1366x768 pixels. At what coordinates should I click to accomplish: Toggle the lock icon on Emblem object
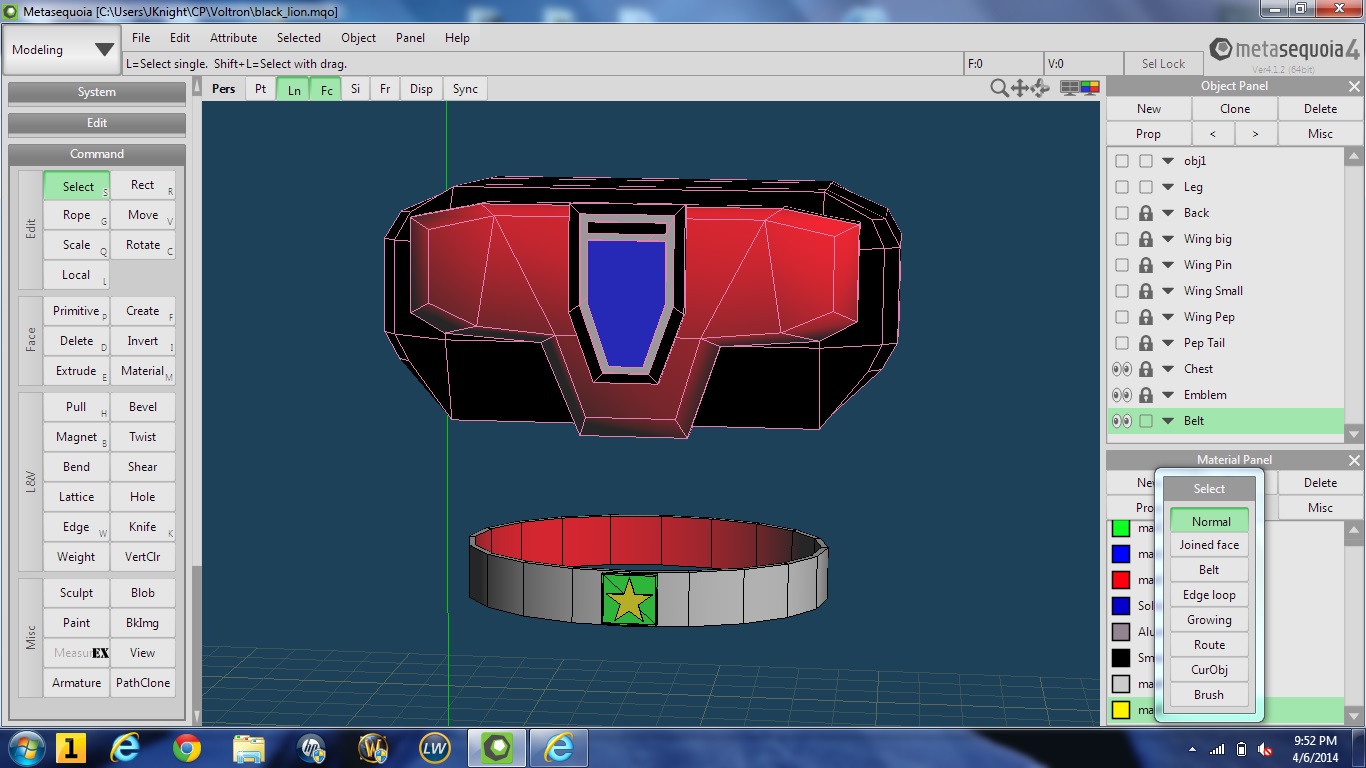(x=1146, y=395)
